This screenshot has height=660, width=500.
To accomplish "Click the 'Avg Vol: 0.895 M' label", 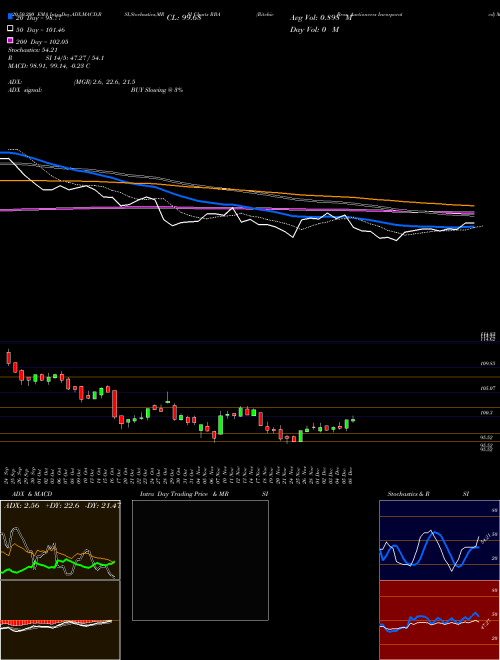I will click(x=321, y=18).
